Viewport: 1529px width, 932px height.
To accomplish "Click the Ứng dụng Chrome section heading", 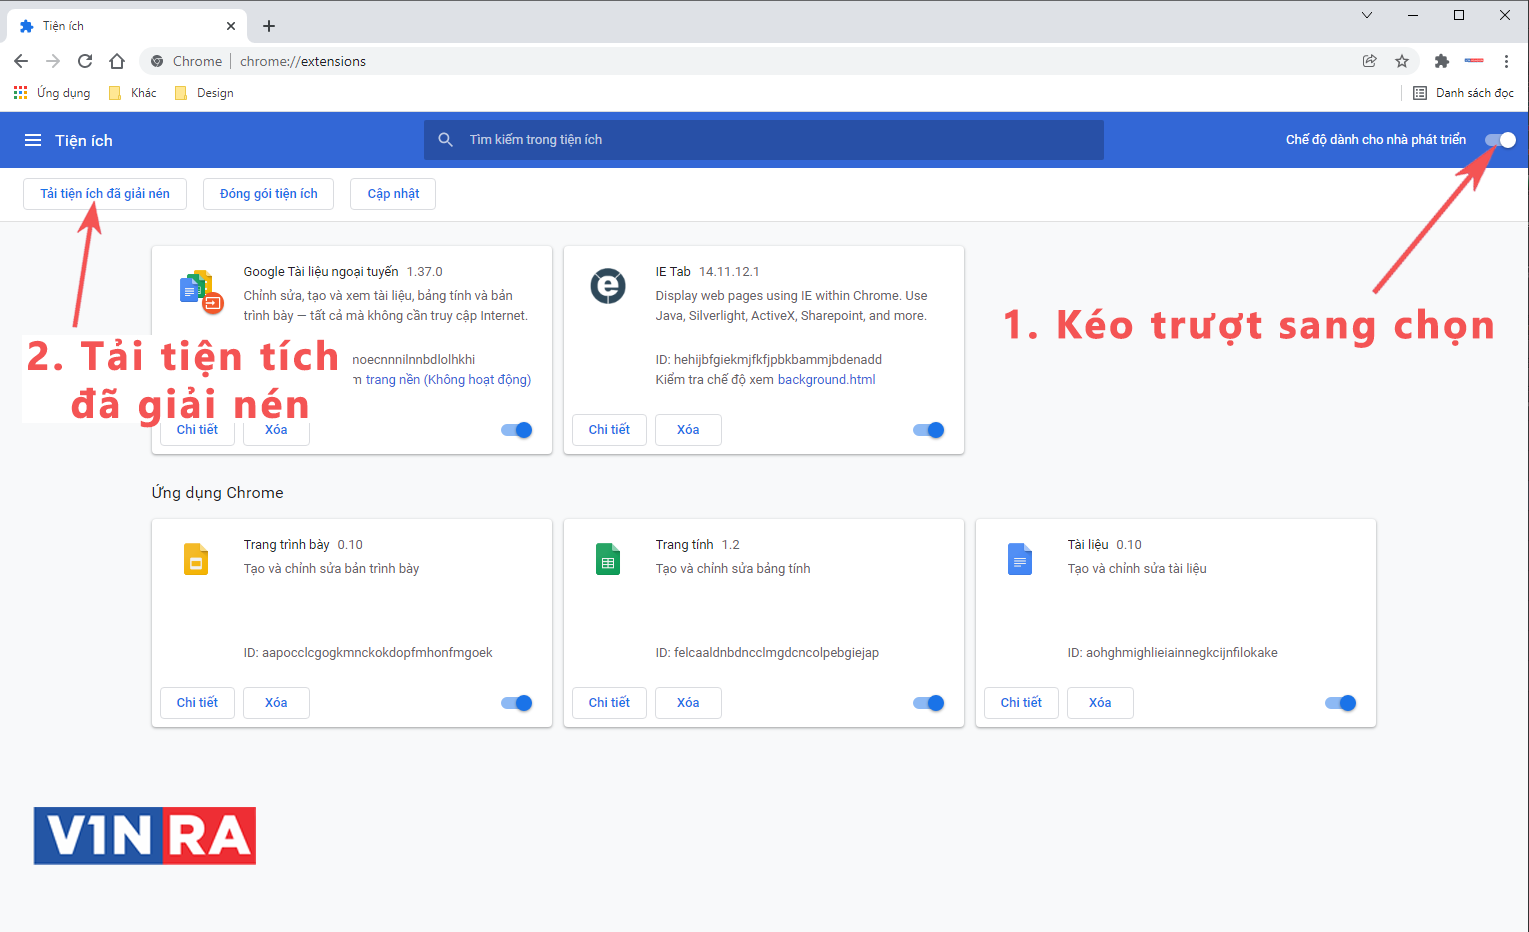I will 217,493.
